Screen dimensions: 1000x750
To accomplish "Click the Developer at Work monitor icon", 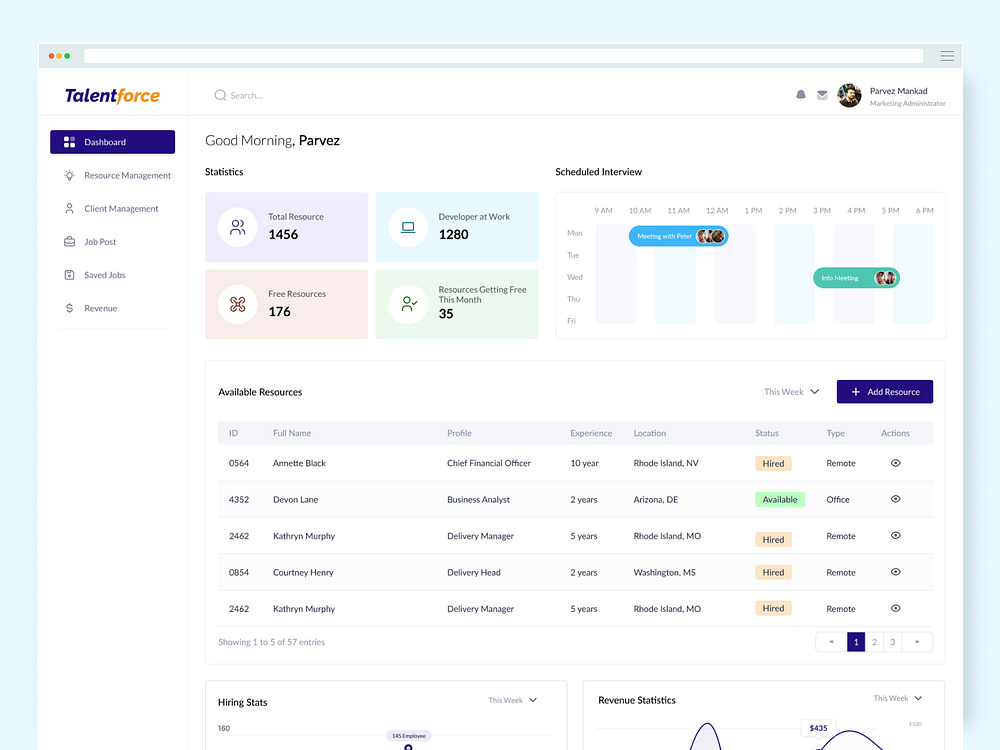I will tap(407, 227).
